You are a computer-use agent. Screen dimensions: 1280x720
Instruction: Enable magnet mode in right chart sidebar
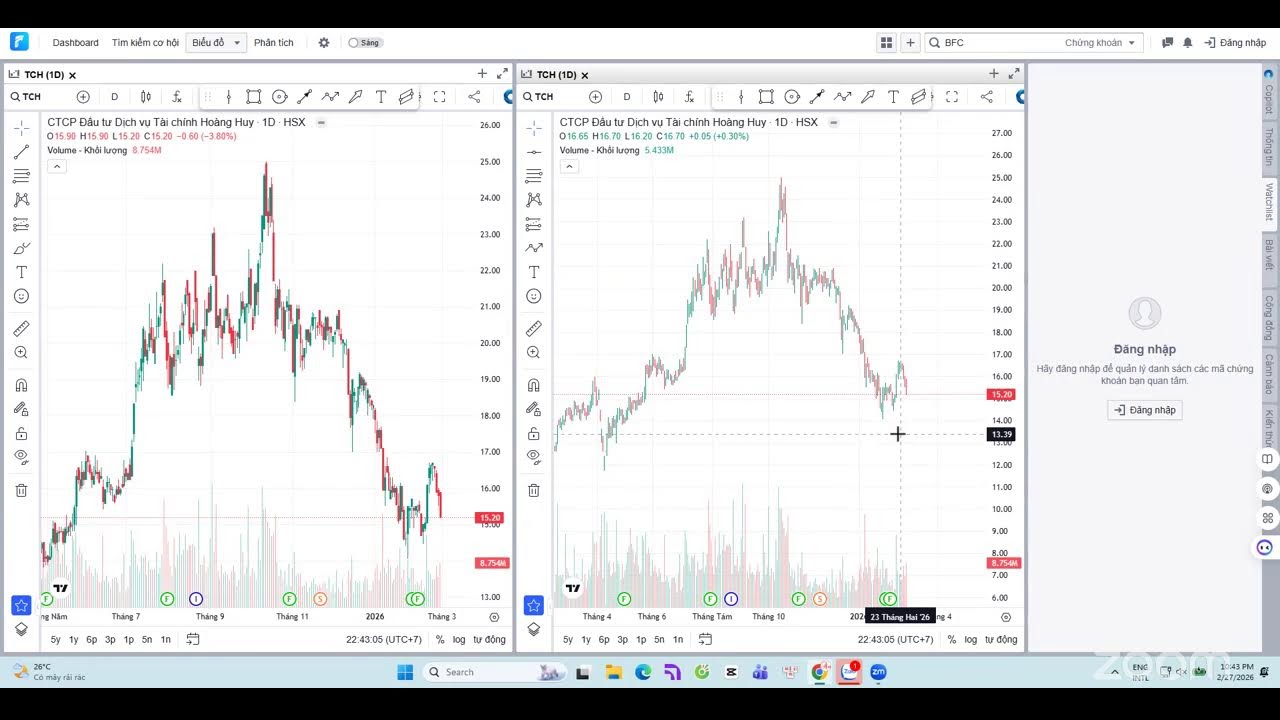tap(534, 385)
